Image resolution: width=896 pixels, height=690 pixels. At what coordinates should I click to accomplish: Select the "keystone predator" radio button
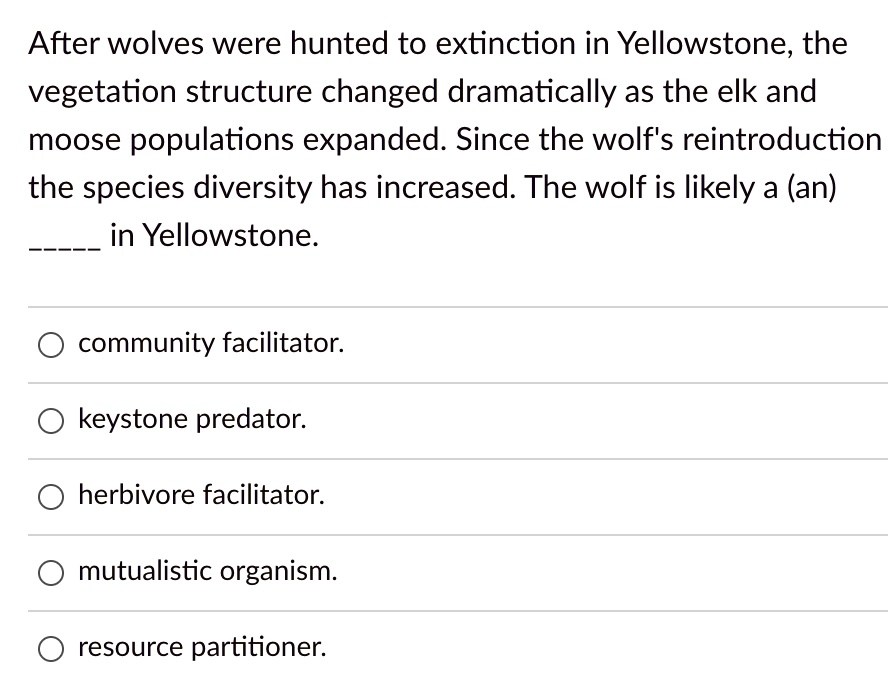click(50, 421)
